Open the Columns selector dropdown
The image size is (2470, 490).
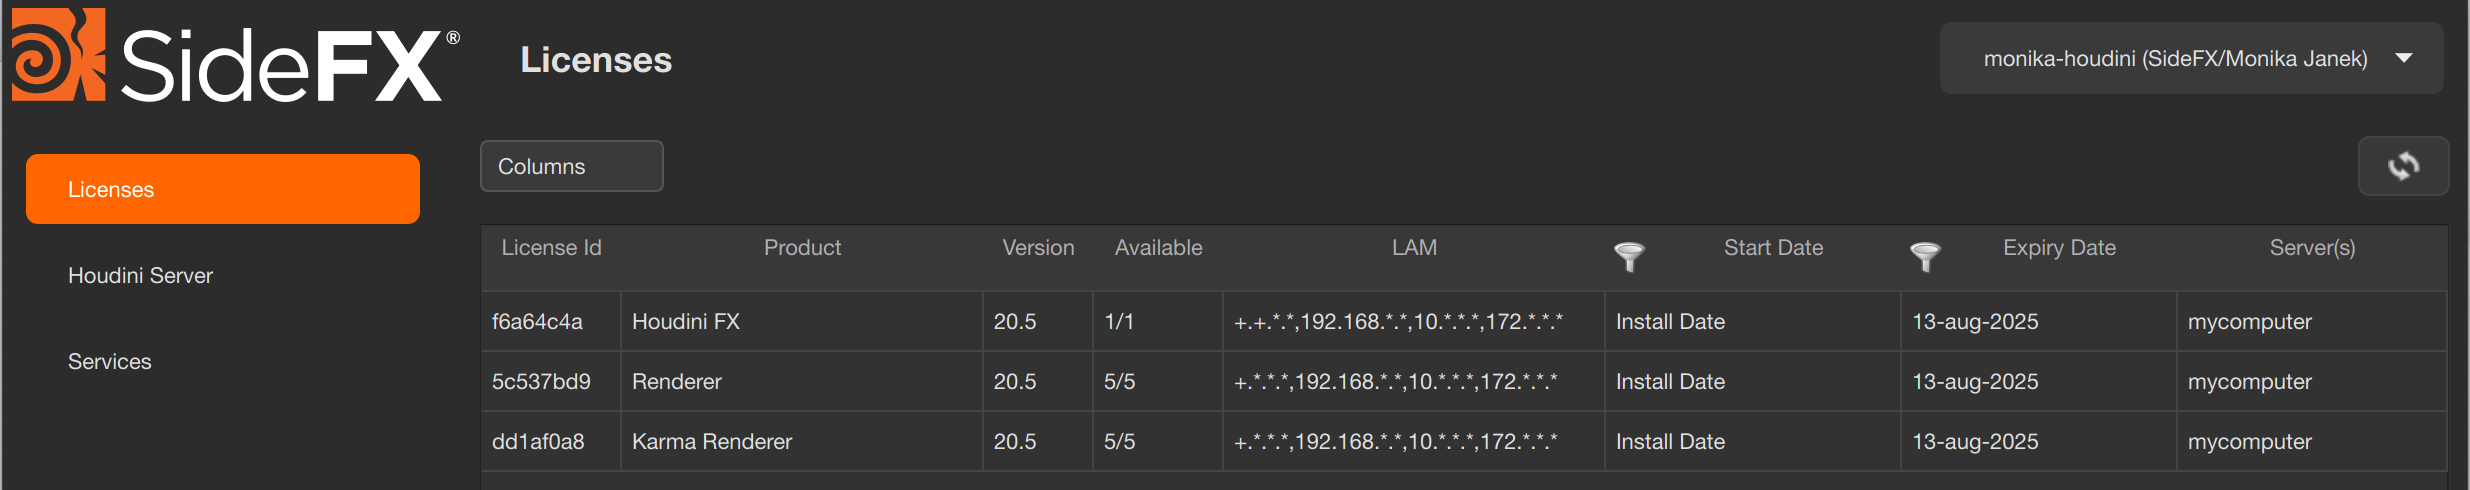[x=571, y=166]
